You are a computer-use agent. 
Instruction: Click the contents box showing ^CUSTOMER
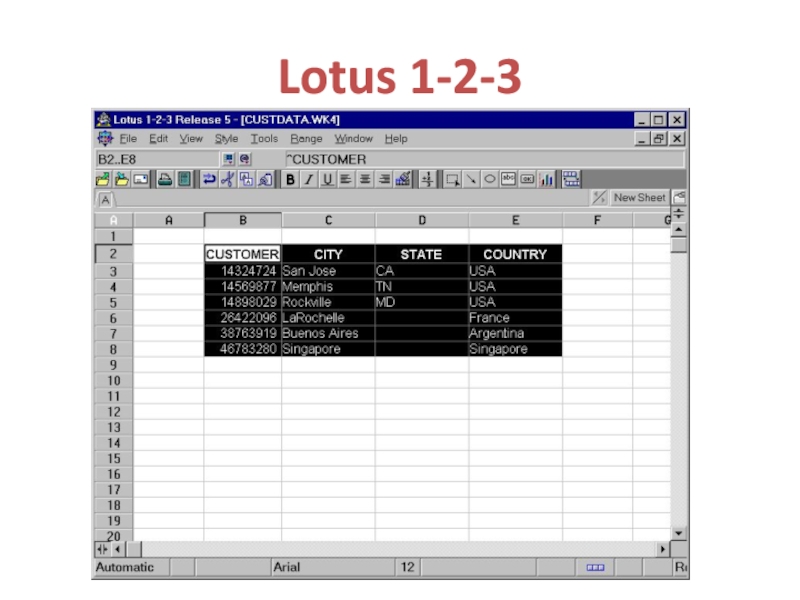[484, 159]
